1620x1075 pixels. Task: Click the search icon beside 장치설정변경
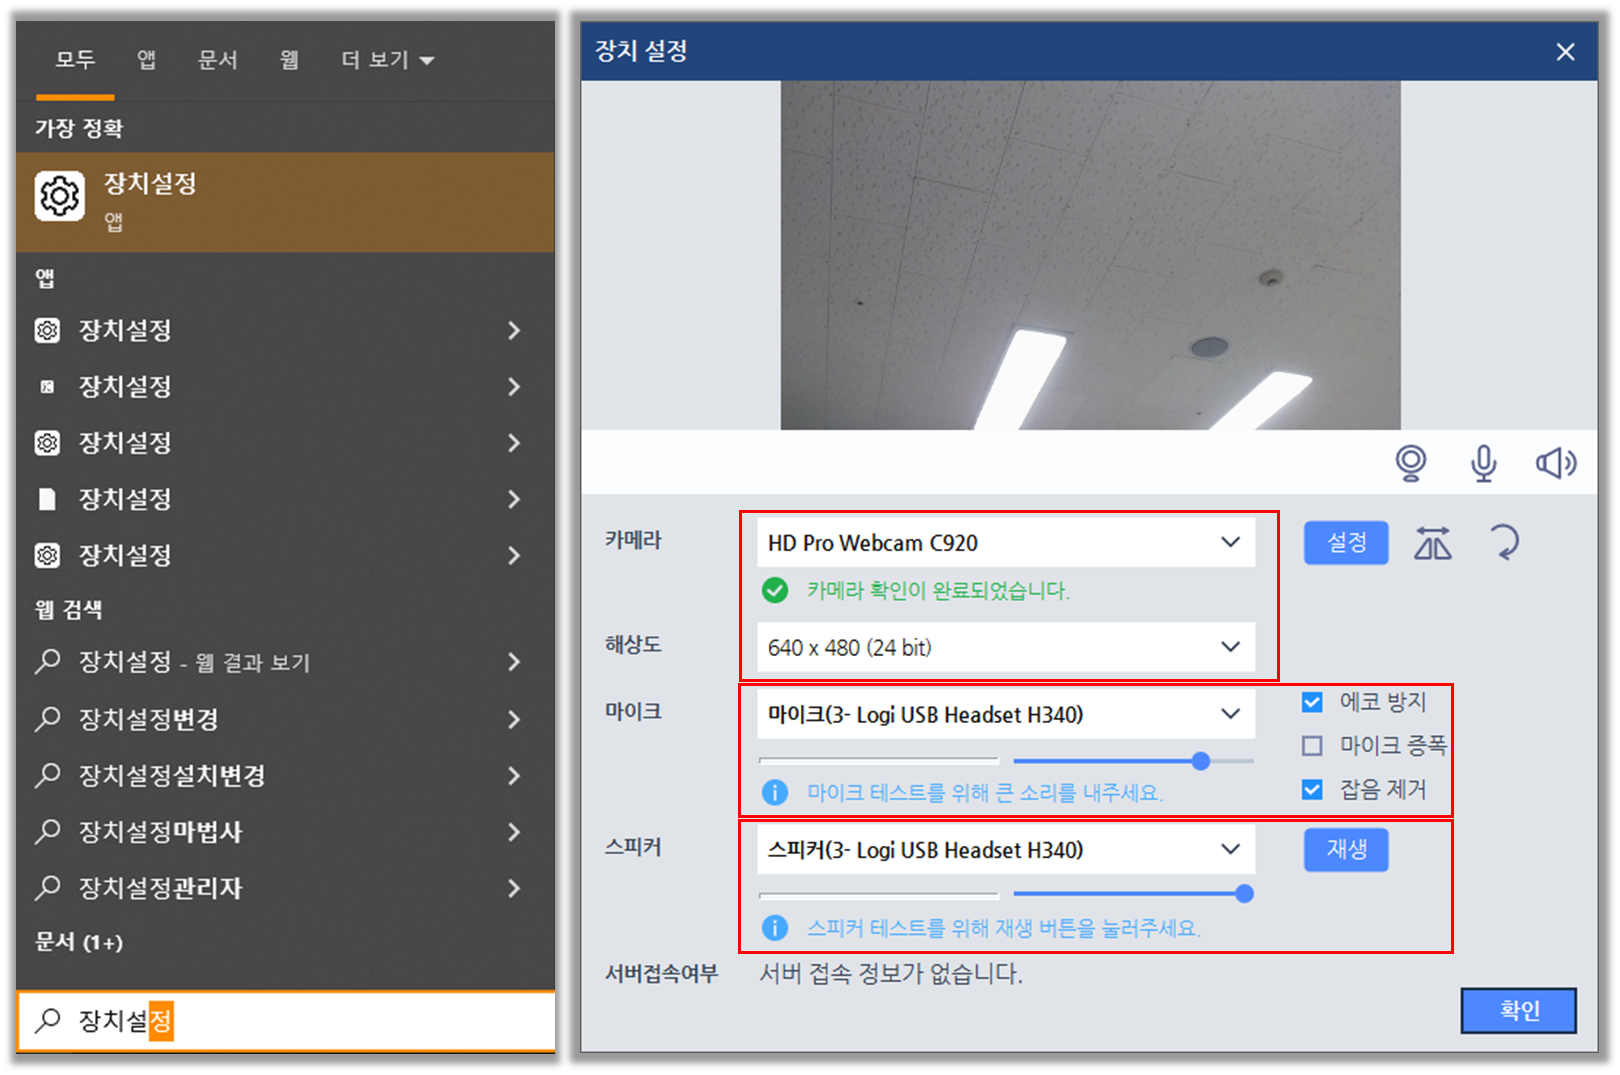click(x=47, y=718)
